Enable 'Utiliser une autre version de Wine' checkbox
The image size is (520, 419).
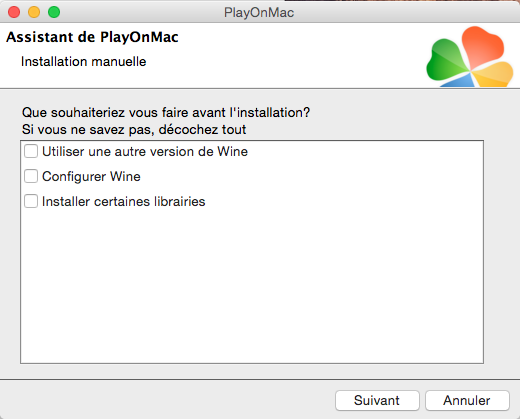click(x=31, y=151)
